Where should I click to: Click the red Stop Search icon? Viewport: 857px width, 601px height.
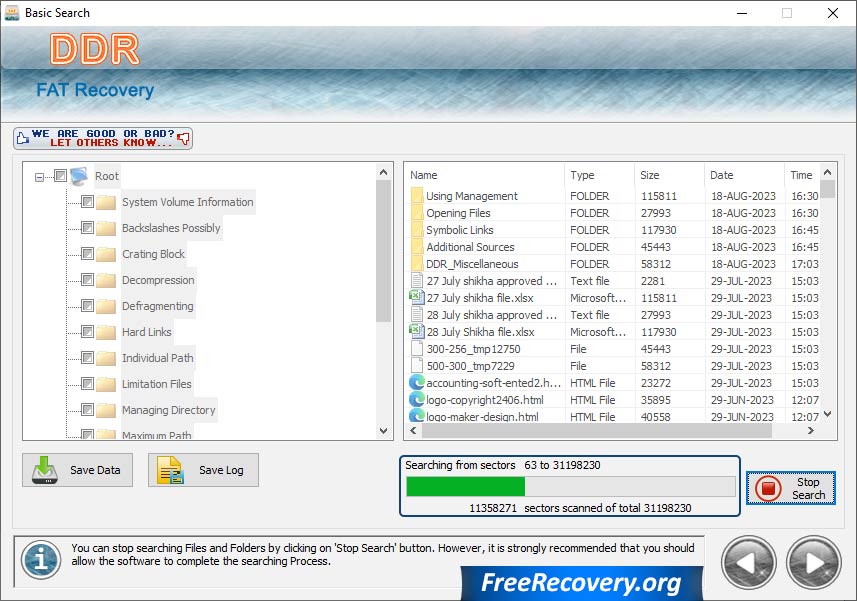coord(768,488)
